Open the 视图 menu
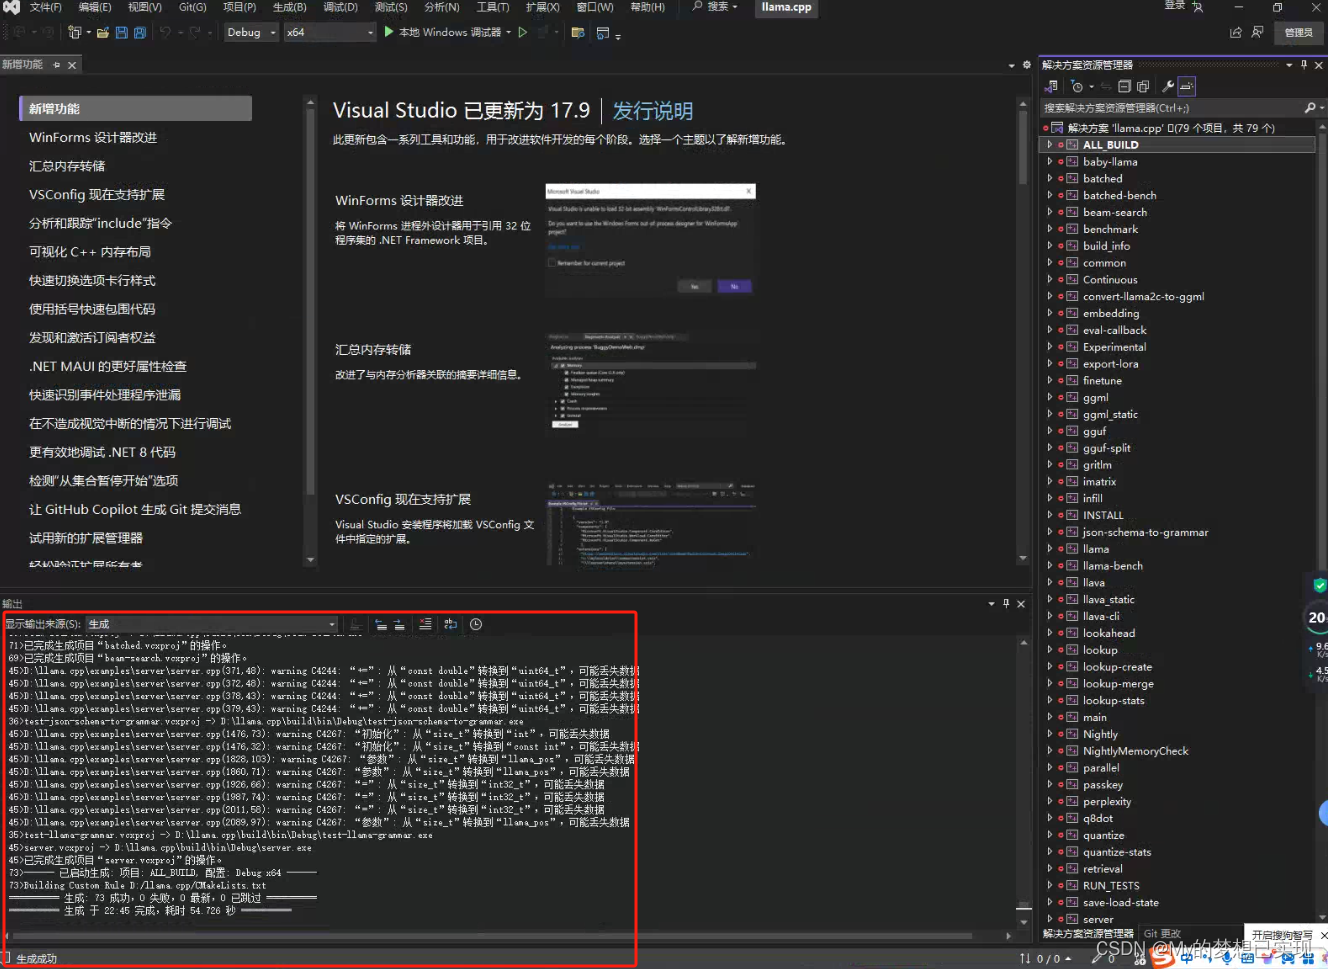1328x969 pixels. click(x=142, y=8)
